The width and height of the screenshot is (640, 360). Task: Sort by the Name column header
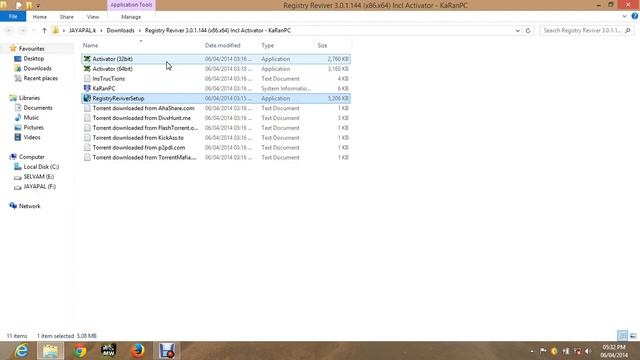[x=90, y=45]
